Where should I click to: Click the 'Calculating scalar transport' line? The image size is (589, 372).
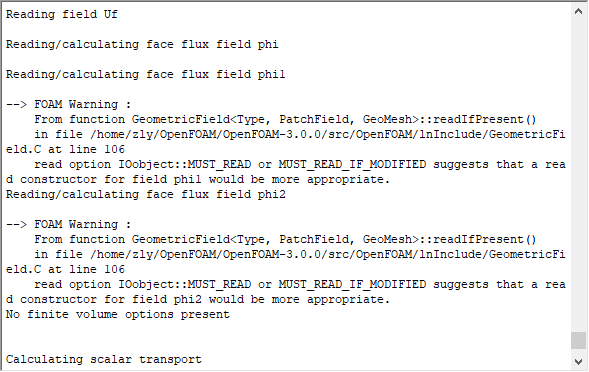(104, 360)
